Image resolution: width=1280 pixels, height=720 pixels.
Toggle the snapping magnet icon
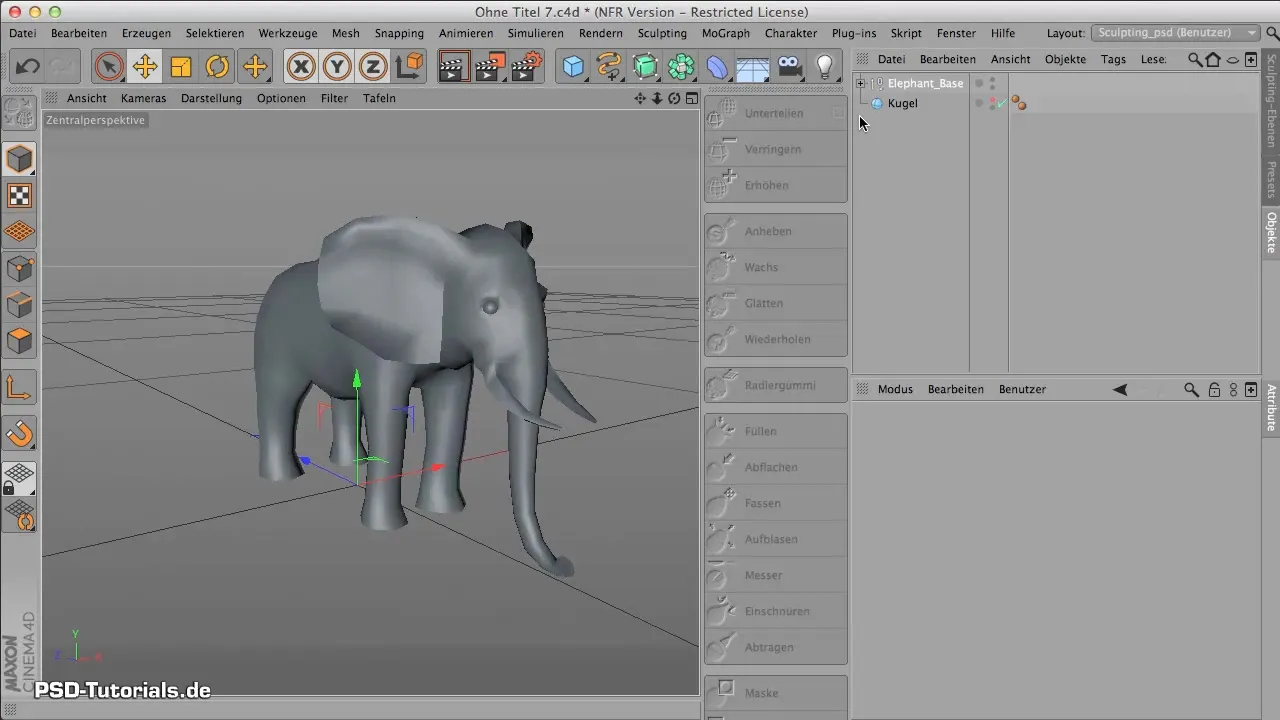(20, 433)
